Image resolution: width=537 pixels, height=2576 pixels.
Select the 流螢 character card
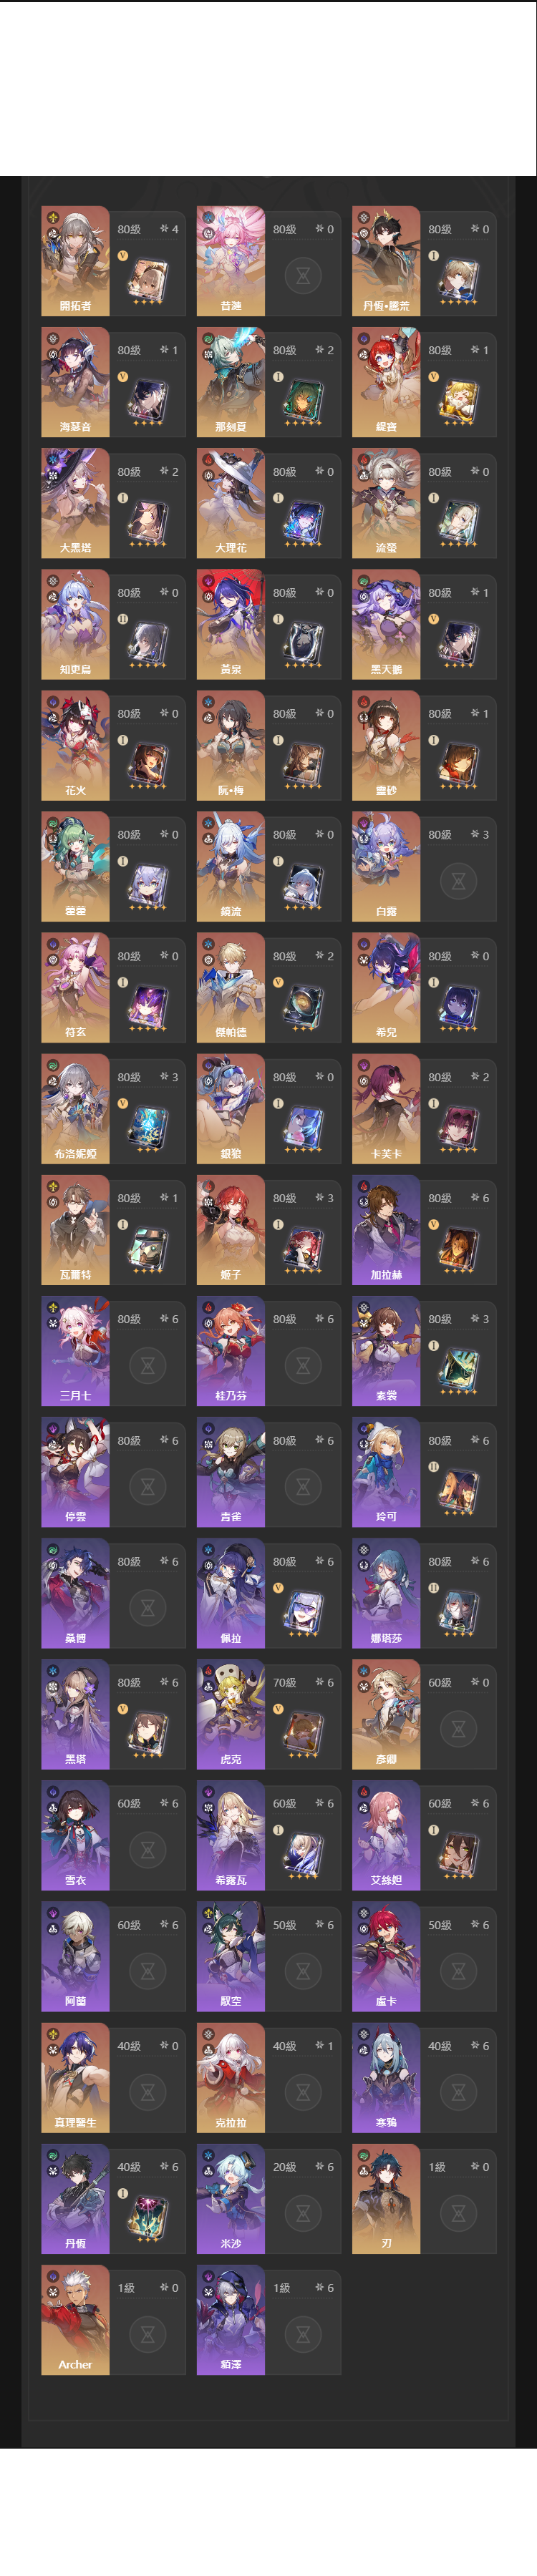coord(424,503)
